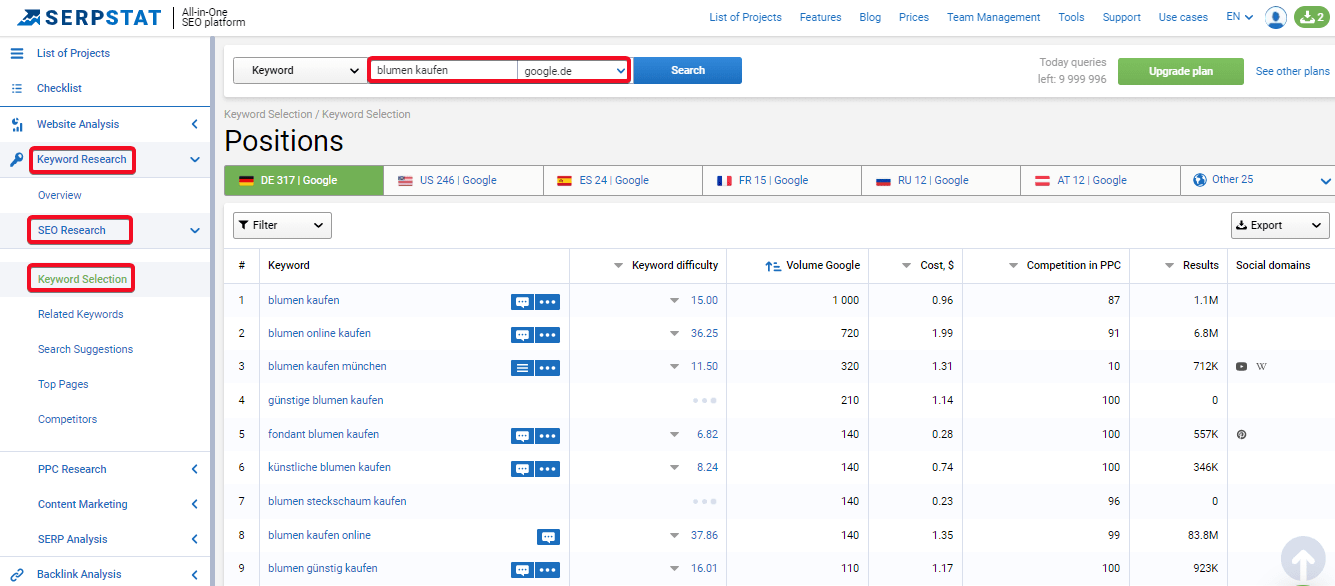
Task: Click the YouTube social domain icon
Action: click(x=1241, y=367)
